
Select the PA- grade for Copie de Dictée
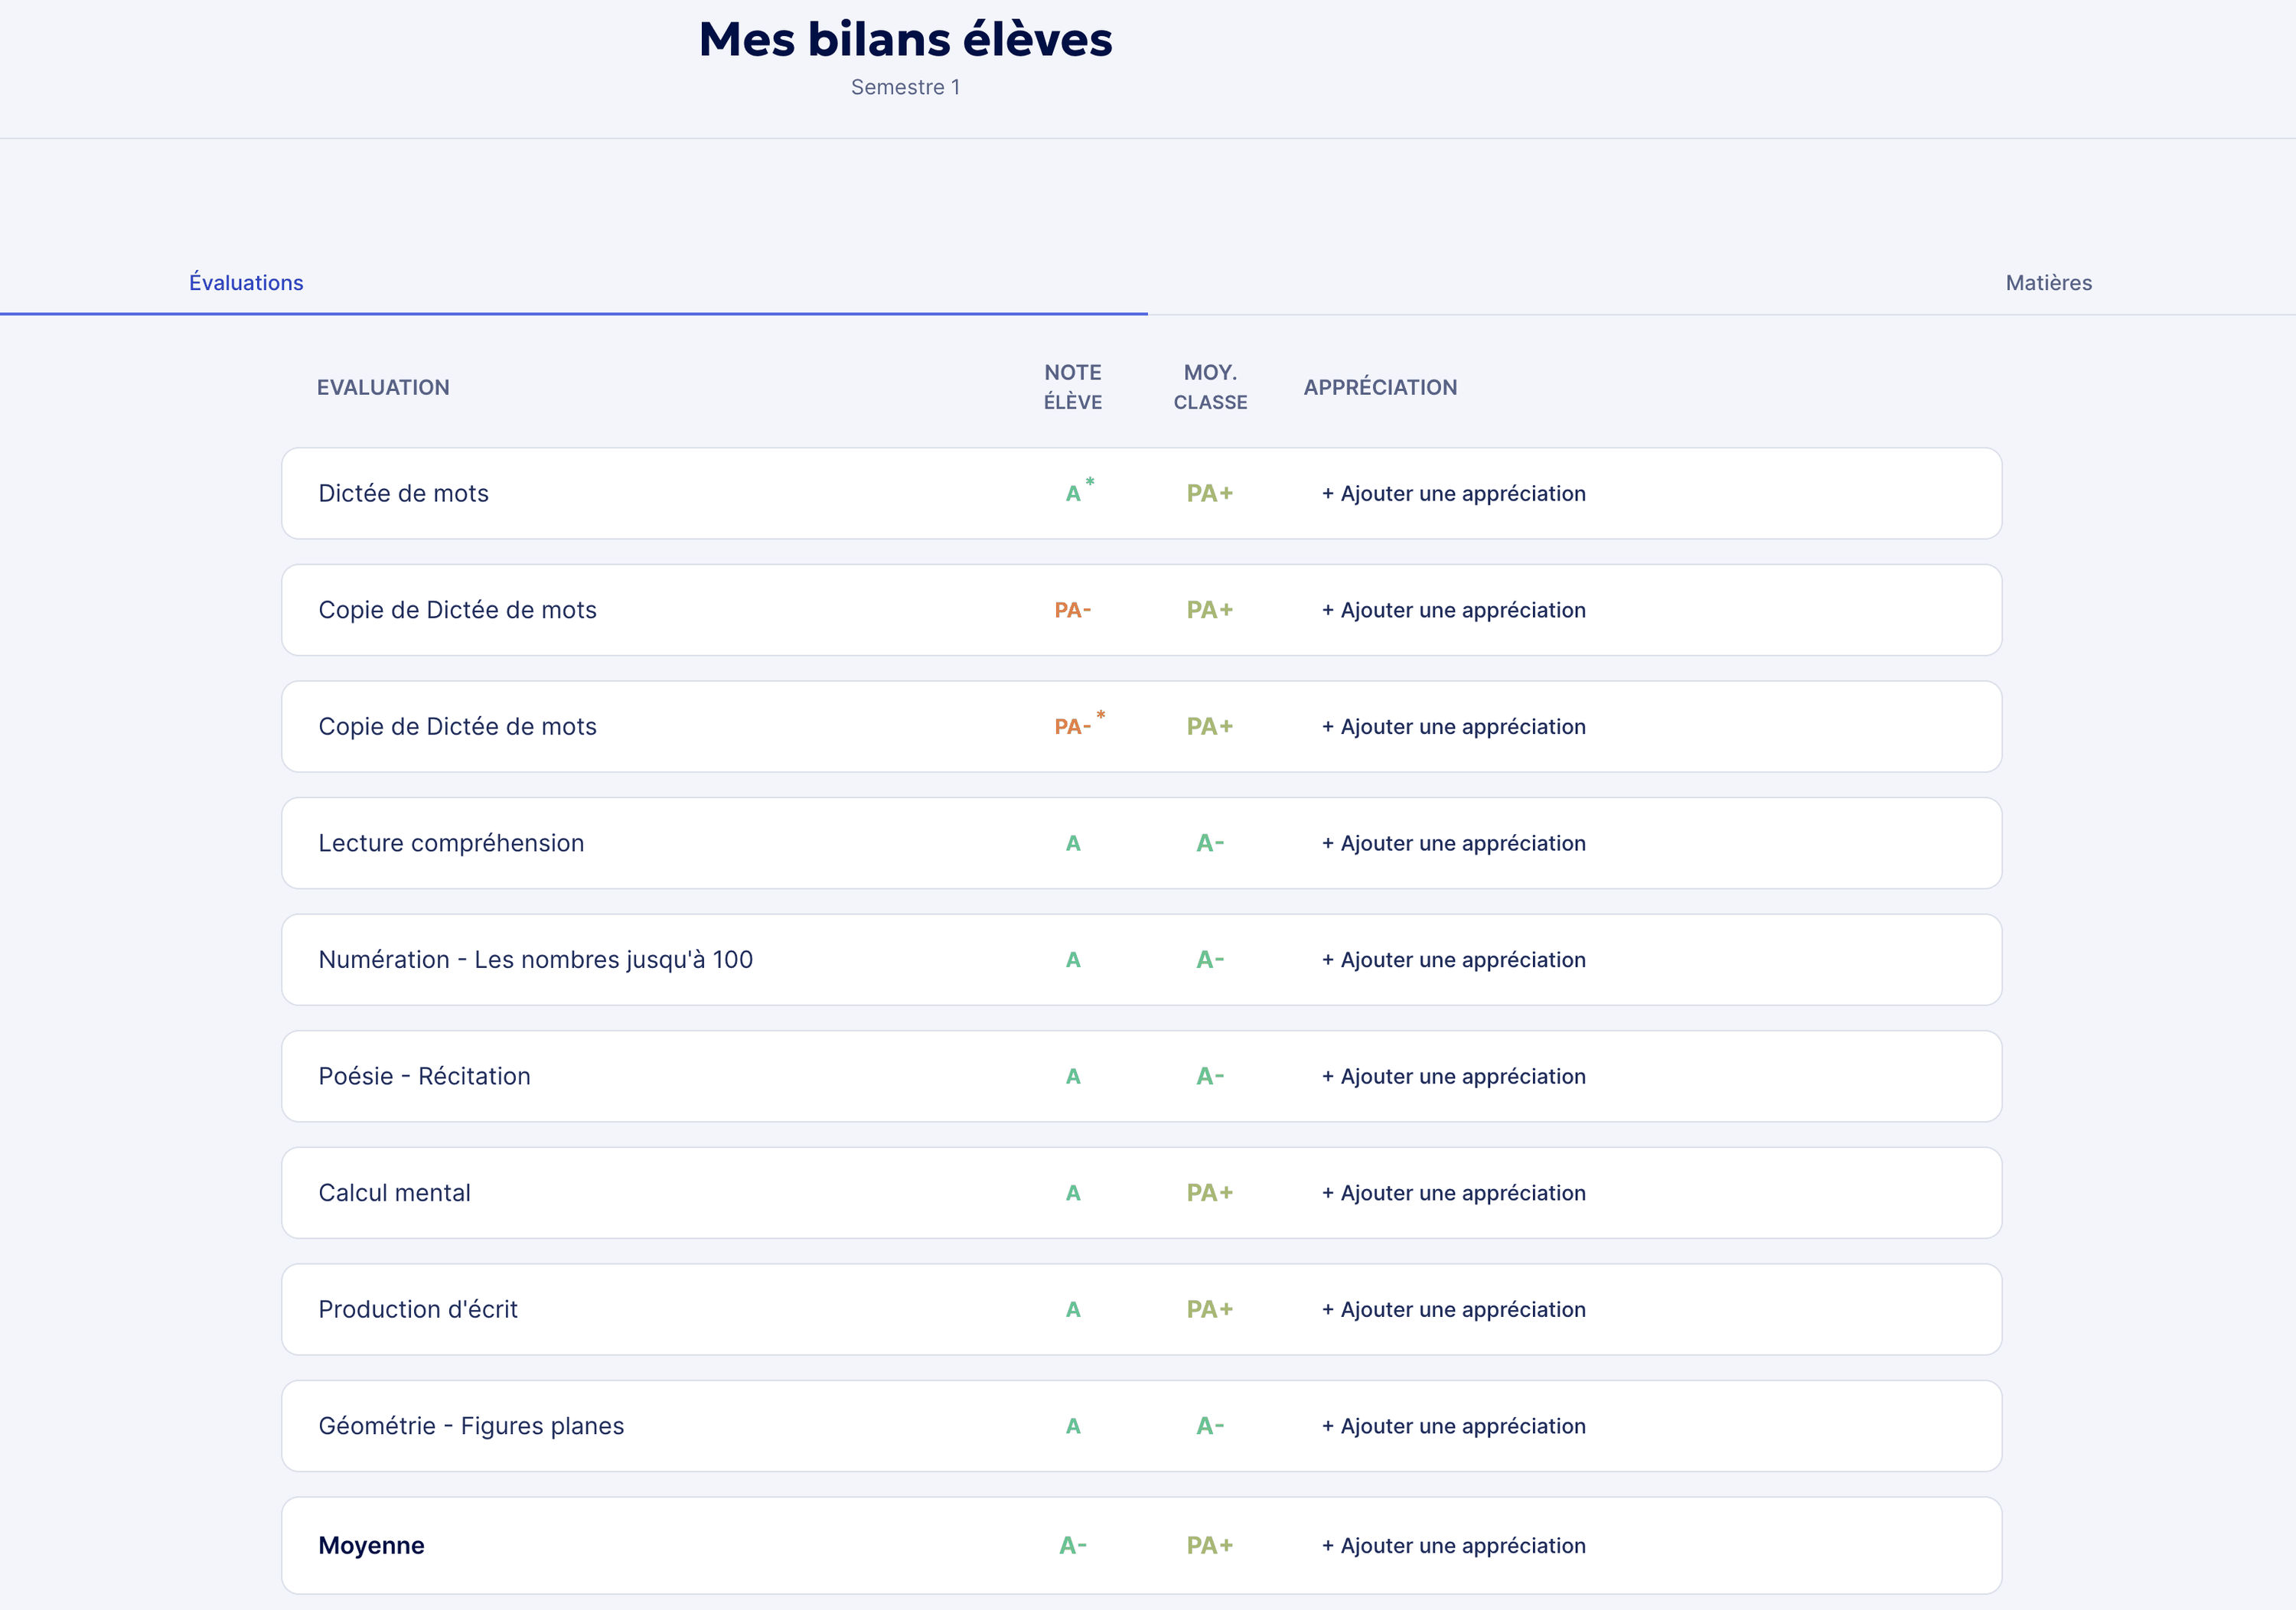[x=1071, y=610]
